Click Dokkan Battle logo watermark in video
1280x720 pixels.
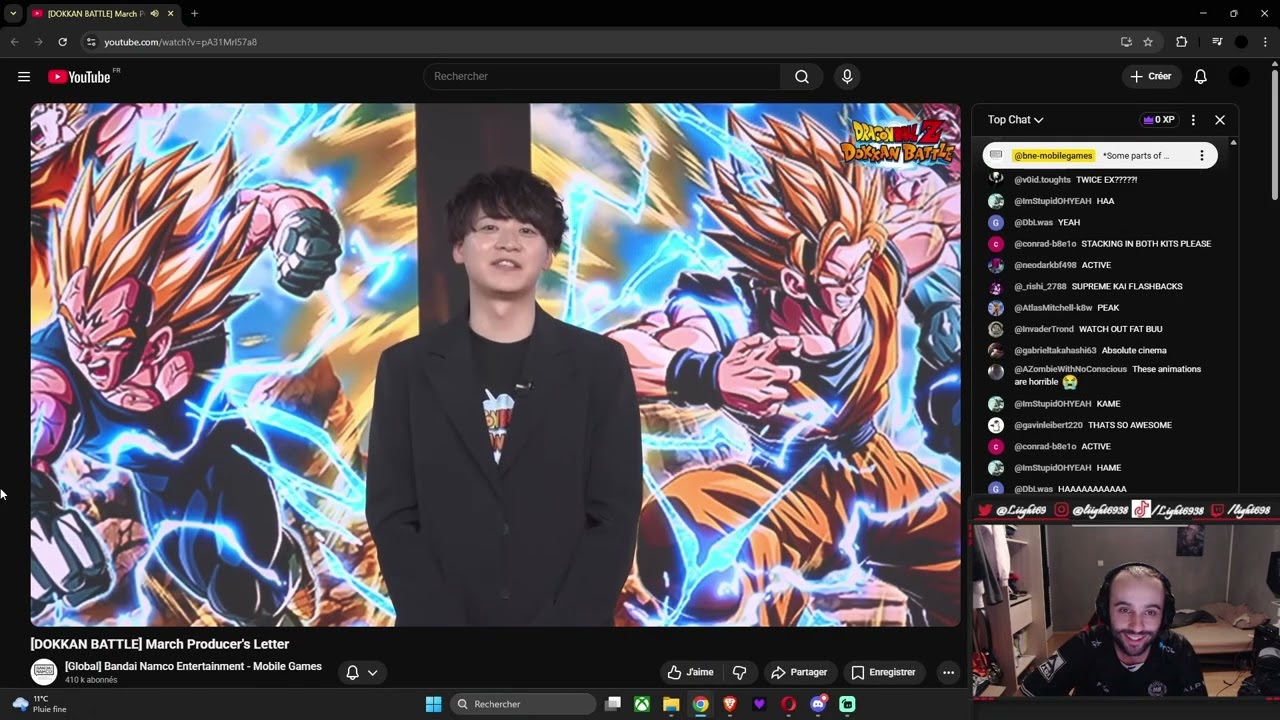tap(898, 142)
